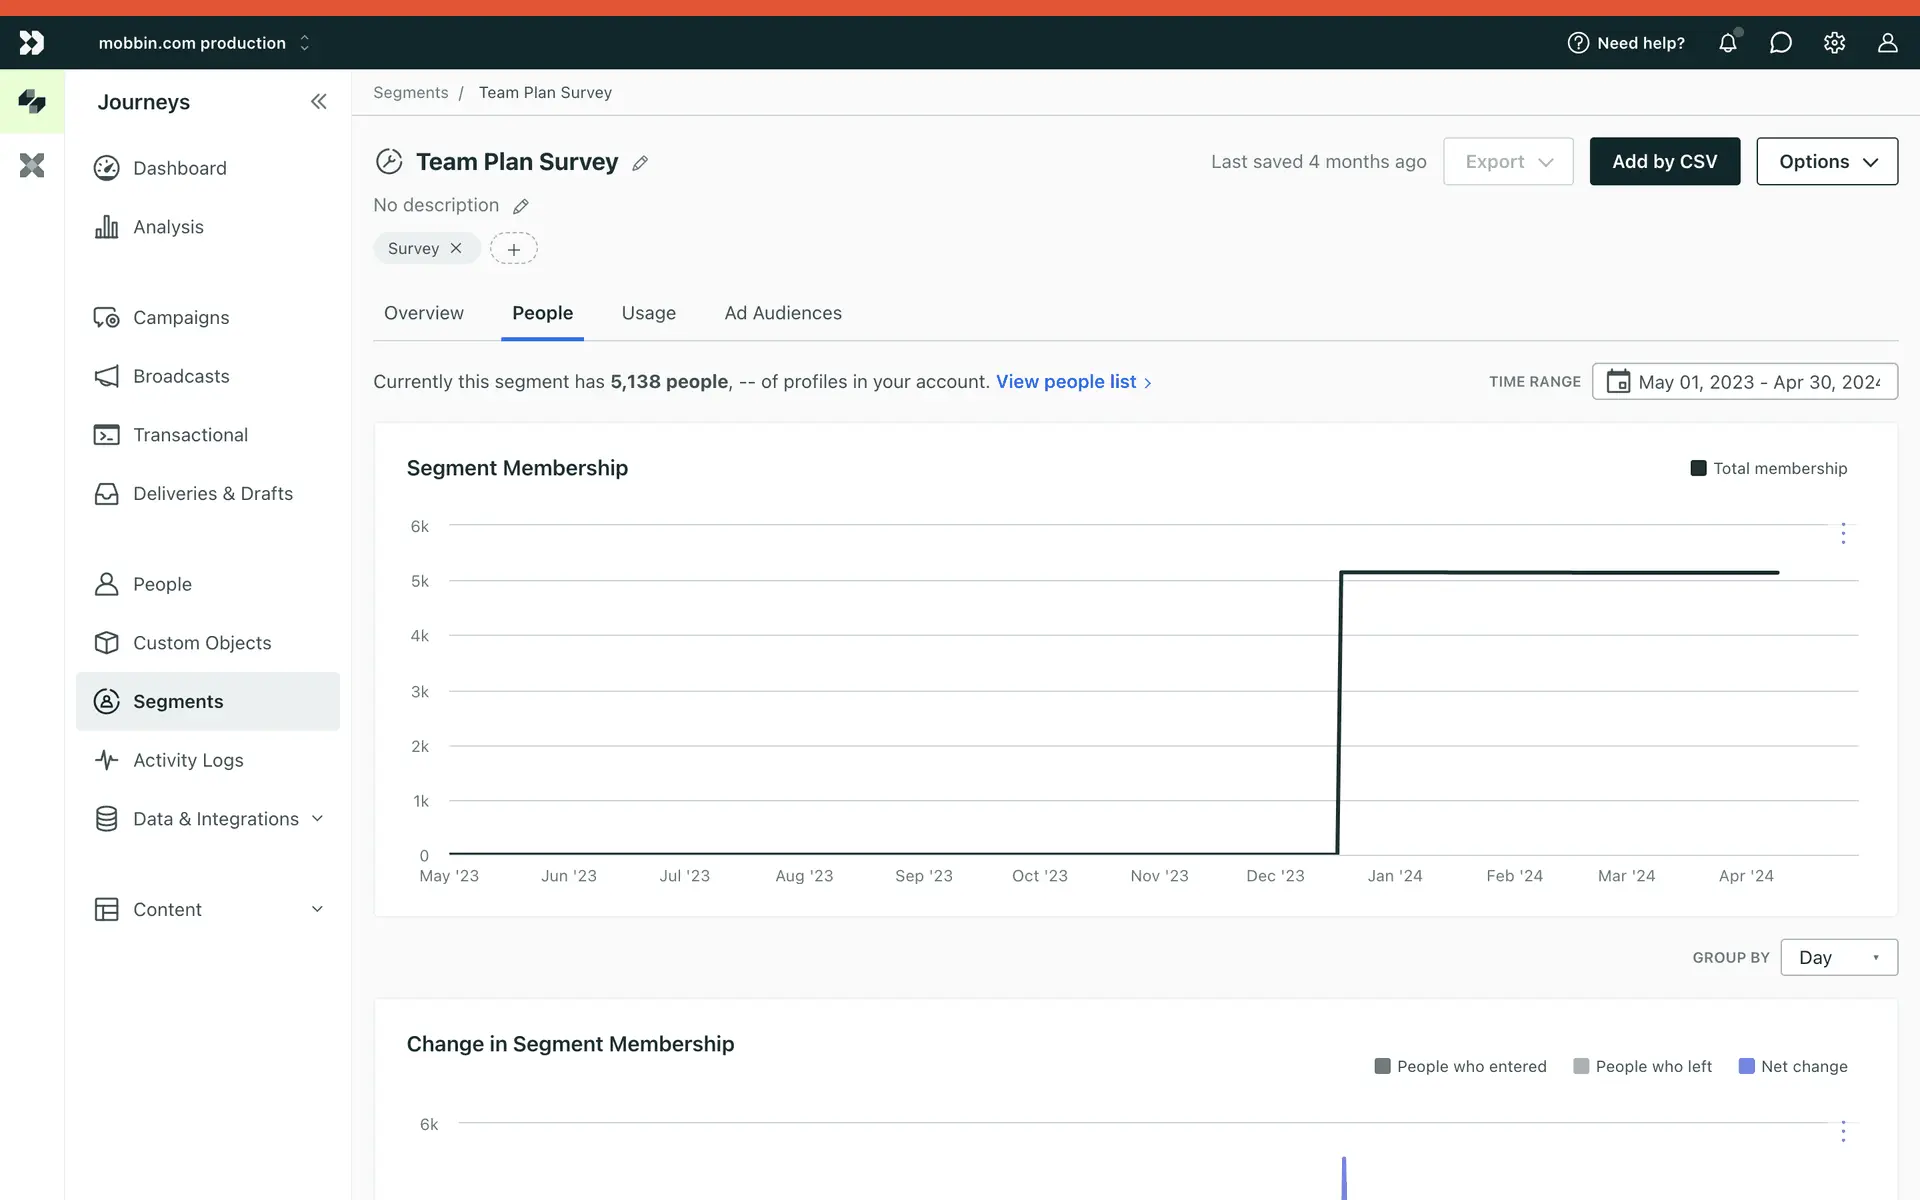Switch to the Overview tab

pyautogui.click(x=424, y=313)
